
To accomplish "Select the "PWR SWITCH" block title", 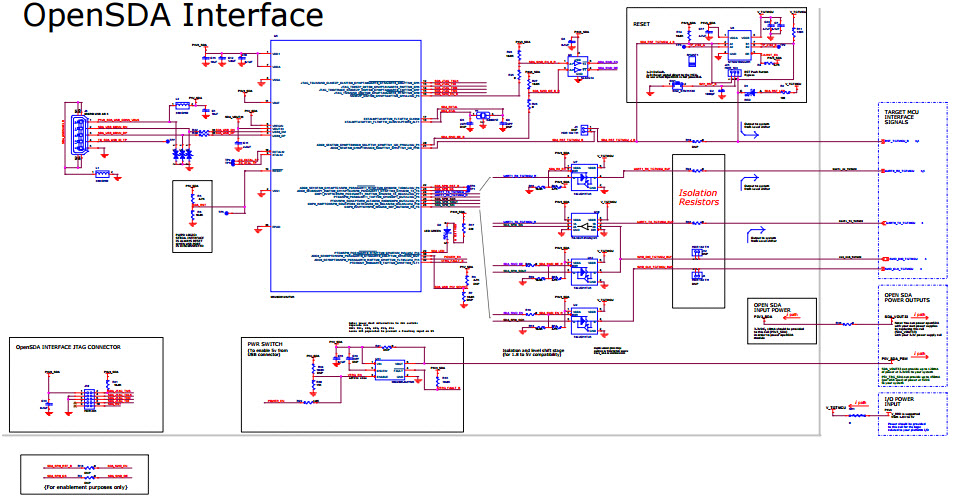I will [265, 344].
